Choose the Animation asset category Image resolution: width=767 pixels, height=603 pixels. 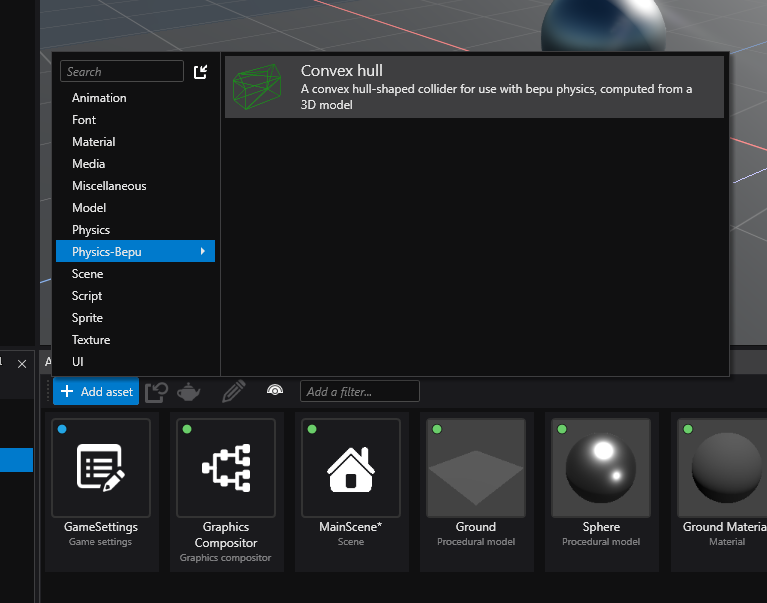[x=99, y=98]
